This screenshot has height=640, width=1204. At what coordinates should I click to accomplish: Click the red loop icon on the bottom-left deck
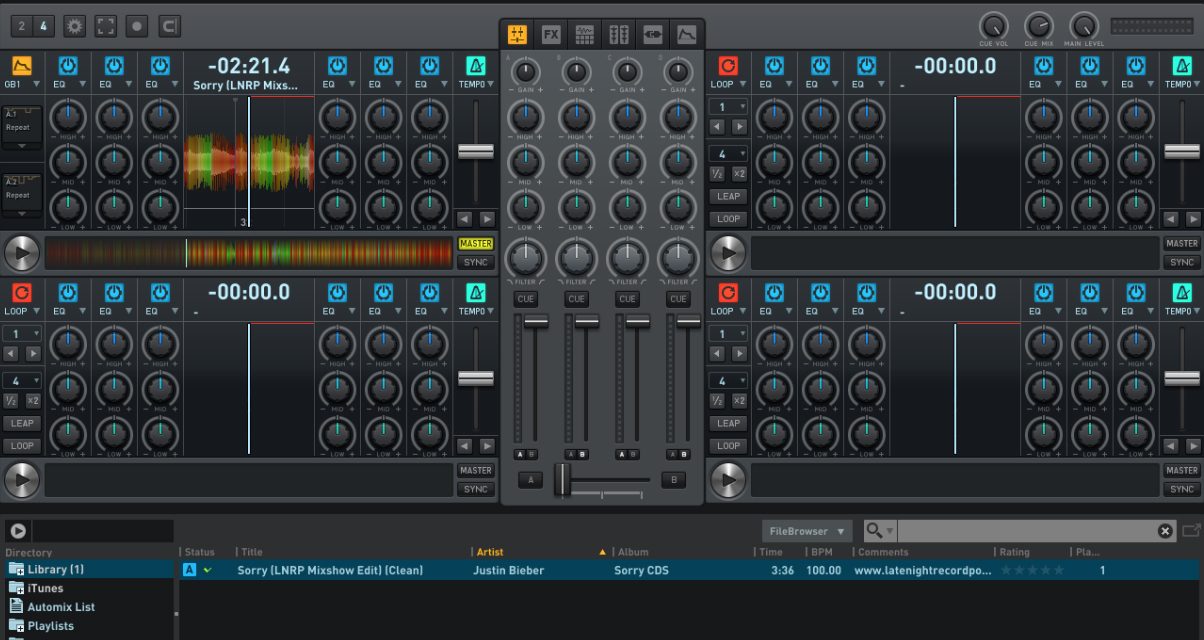point(21,293)
